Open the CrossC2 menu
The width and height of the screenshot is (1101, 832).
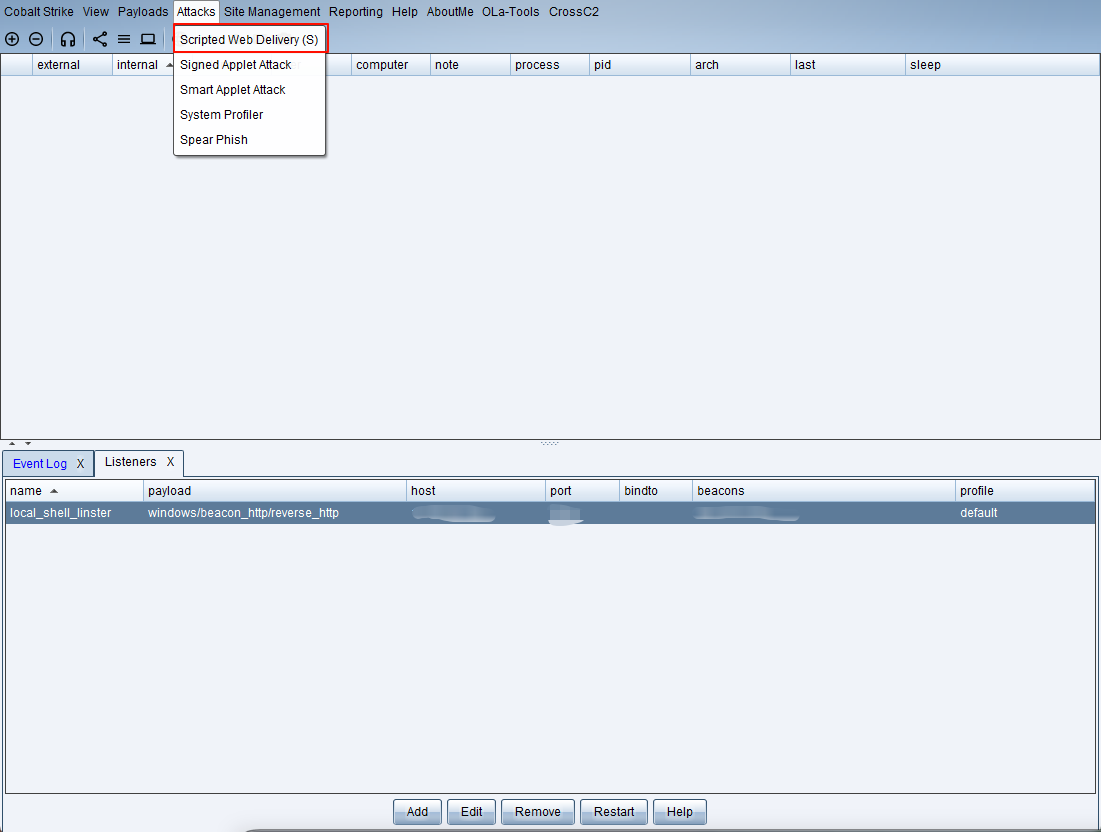point(574,12)
